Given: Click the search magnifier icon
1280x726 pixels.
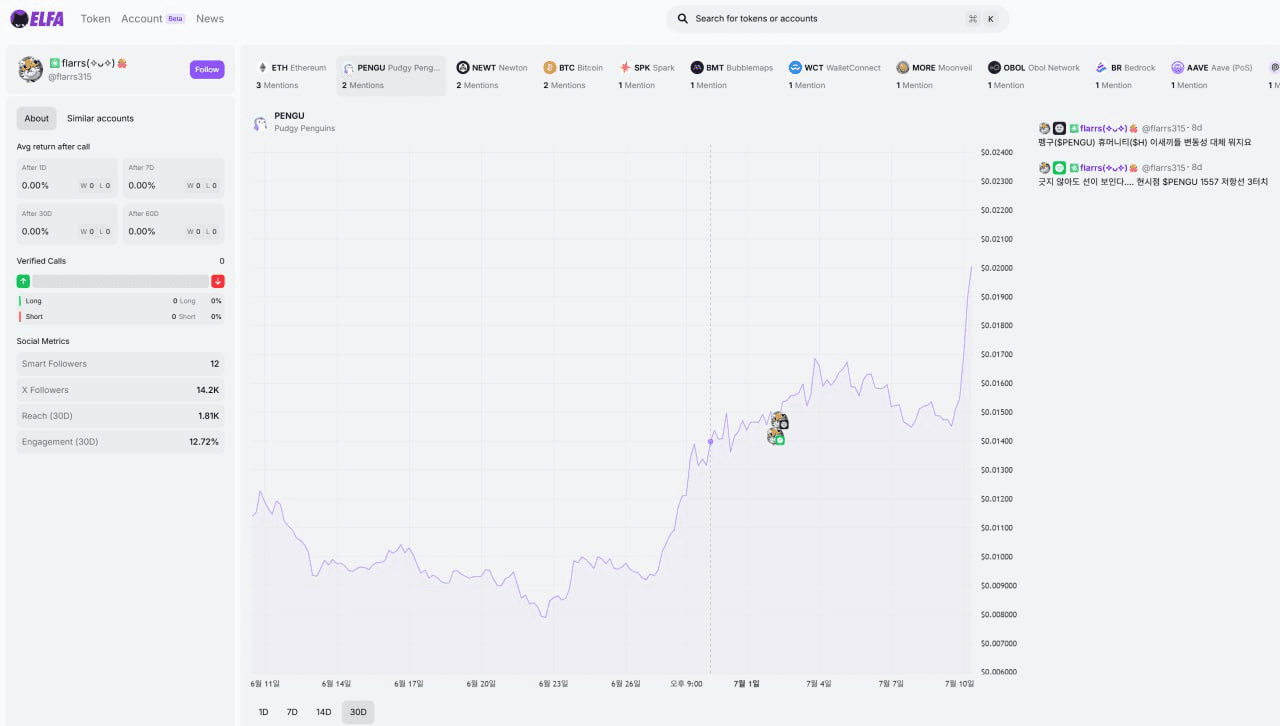Looking at the screenshot, I should tap(683, 19).
